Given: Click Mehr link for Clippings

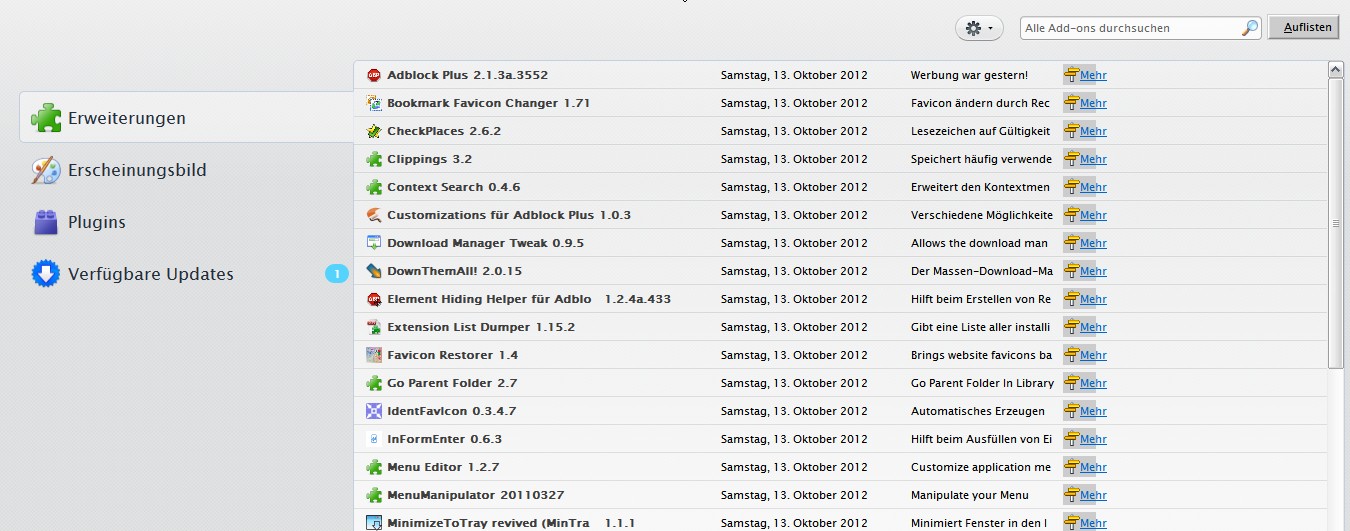Looking at the screenshot, I should tap(1093, 159).
